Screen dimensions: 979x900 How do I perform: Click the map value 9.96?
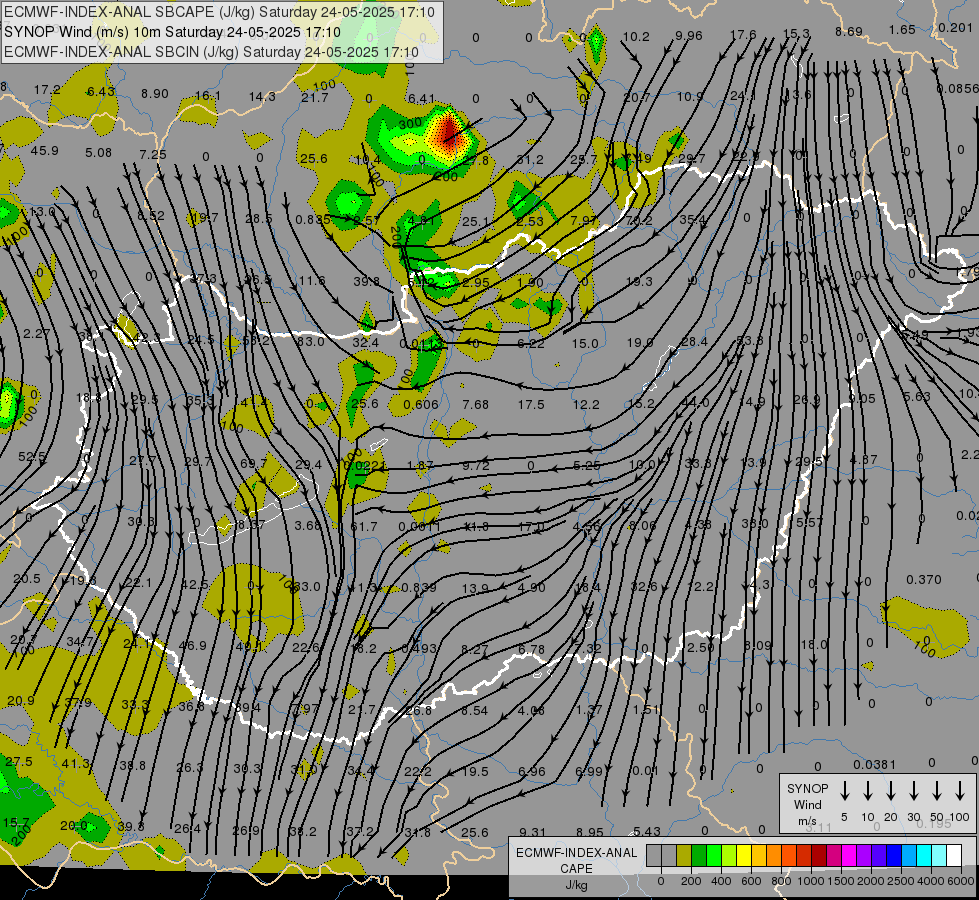pyautogui.click(x=689, y=36)
